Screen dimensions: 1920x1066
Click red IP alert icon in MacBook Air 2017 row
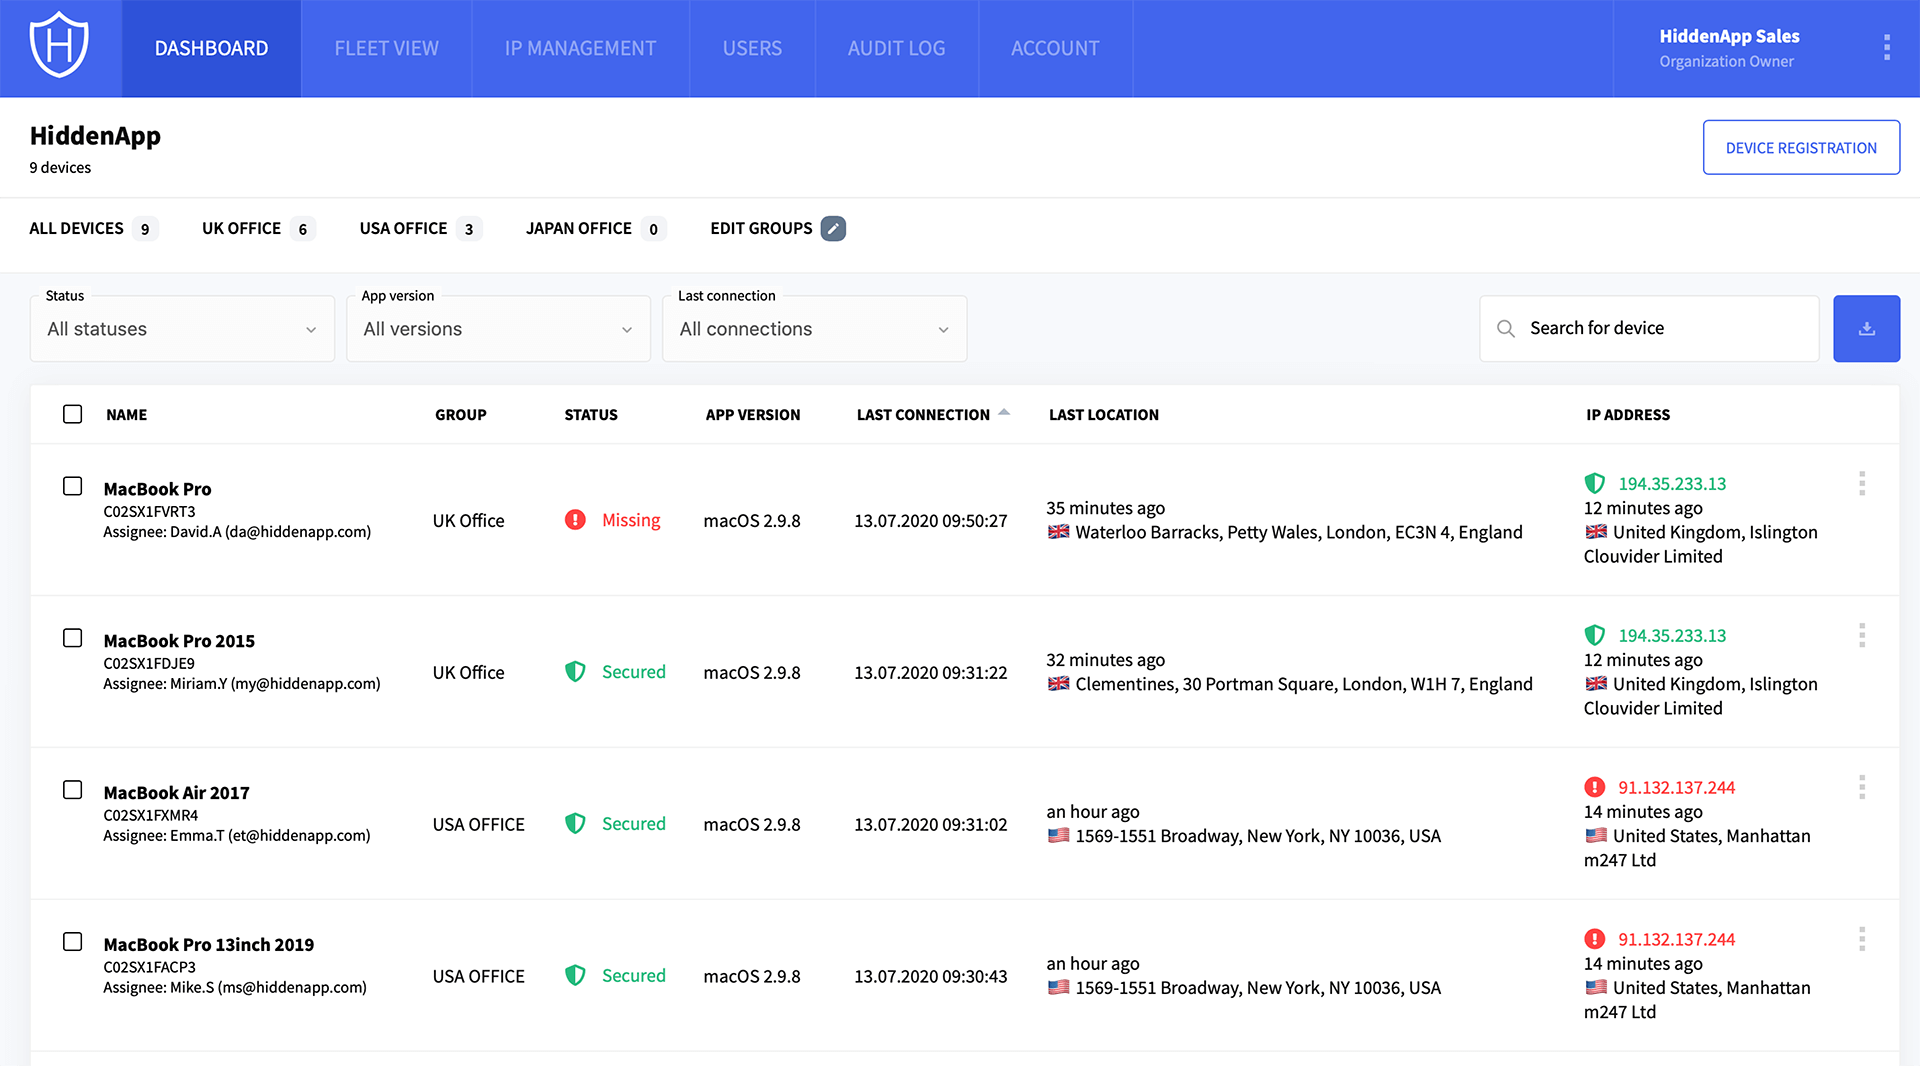(x=1595, y=787)
